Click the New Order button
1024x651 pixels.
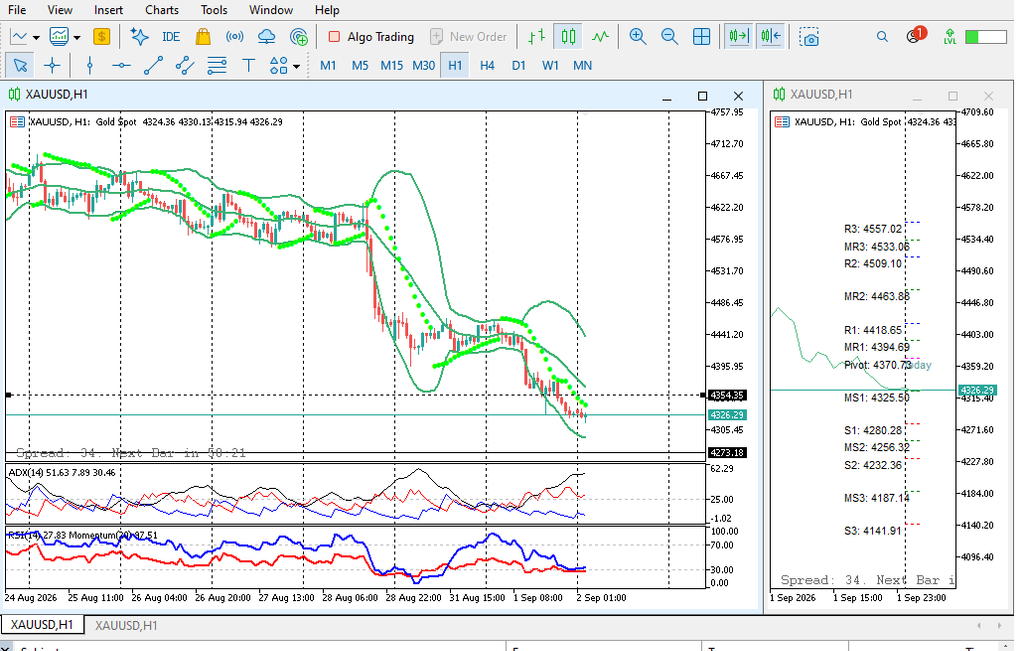pyautogui.click(x=468, y=37)
